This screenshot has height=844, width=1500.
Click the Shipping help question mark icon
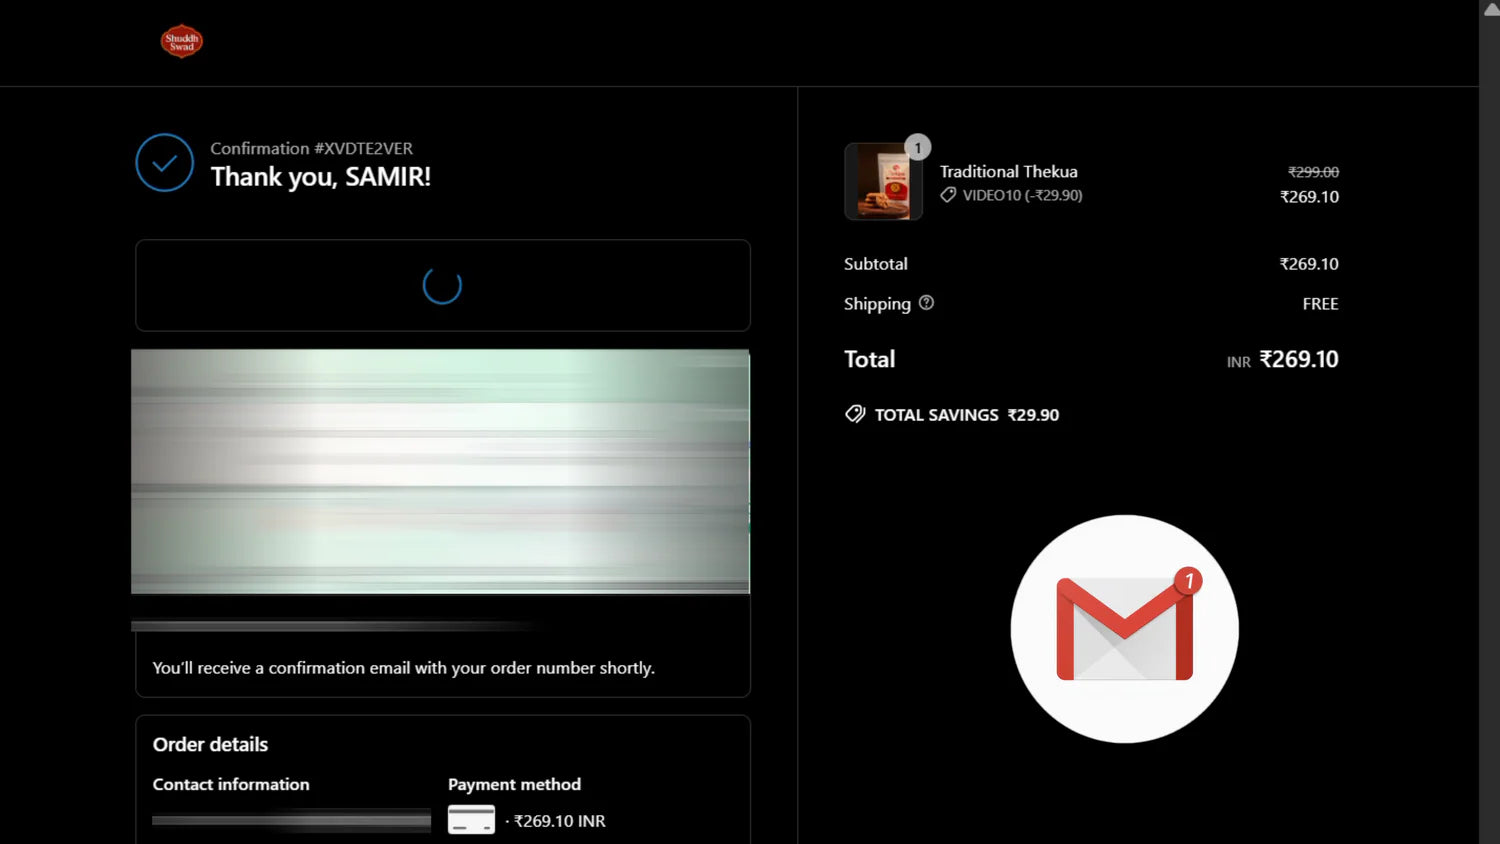[926, 303]
